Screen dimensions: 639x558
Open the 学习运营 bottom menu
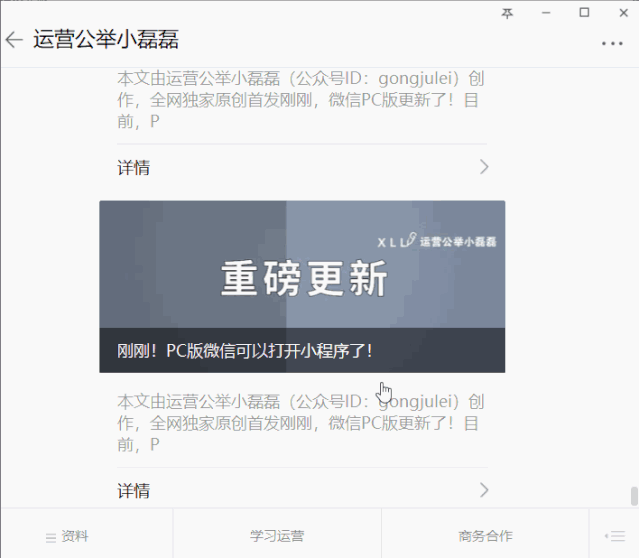tap(277, 536)
